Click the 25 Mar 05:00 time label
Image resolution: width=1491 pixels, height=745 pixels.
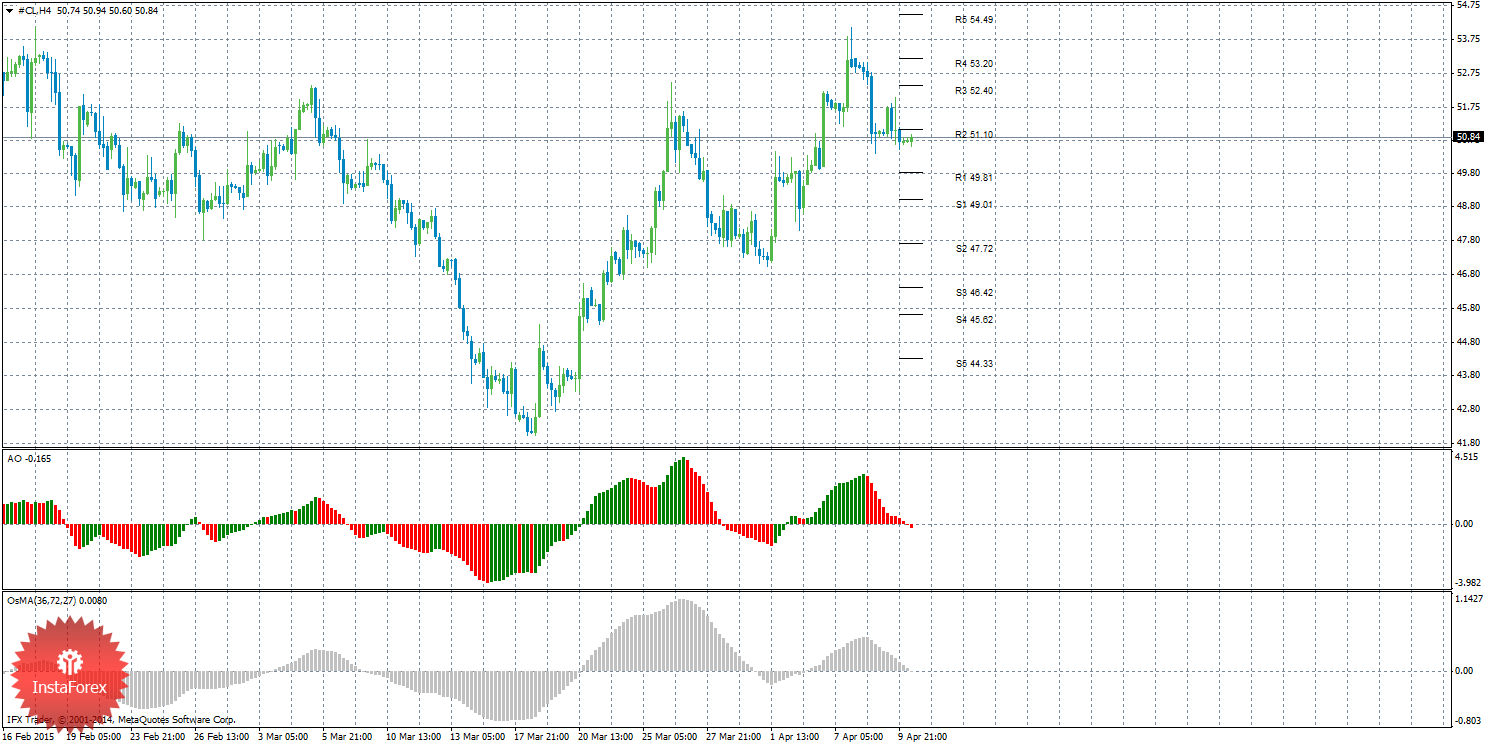click(670, 737)
